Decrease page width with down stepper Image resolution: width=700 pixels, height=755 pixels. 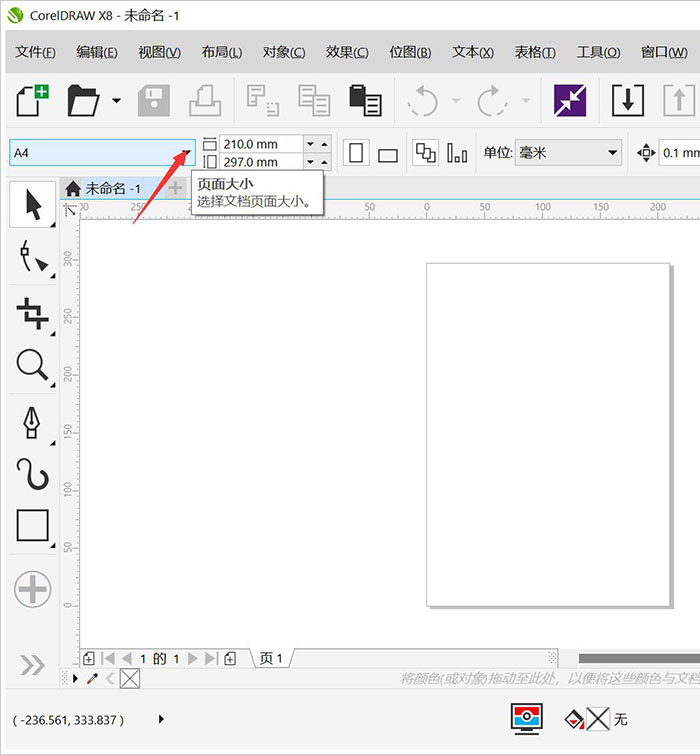click(x=311, y=144)
